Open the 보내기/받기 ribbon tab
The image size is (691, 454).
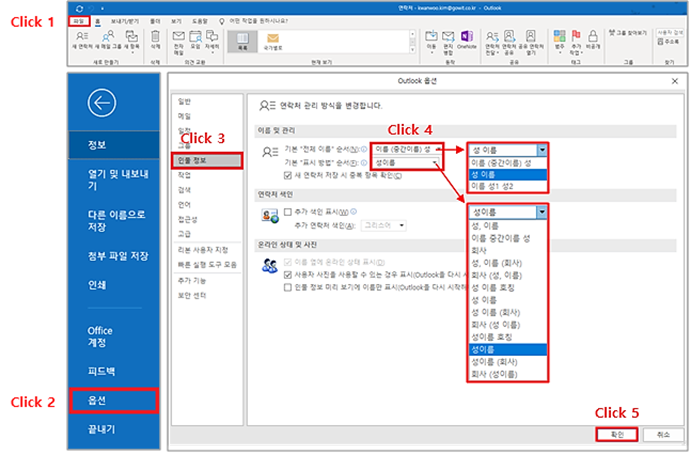pyautogui.click(x=125, y=21)
